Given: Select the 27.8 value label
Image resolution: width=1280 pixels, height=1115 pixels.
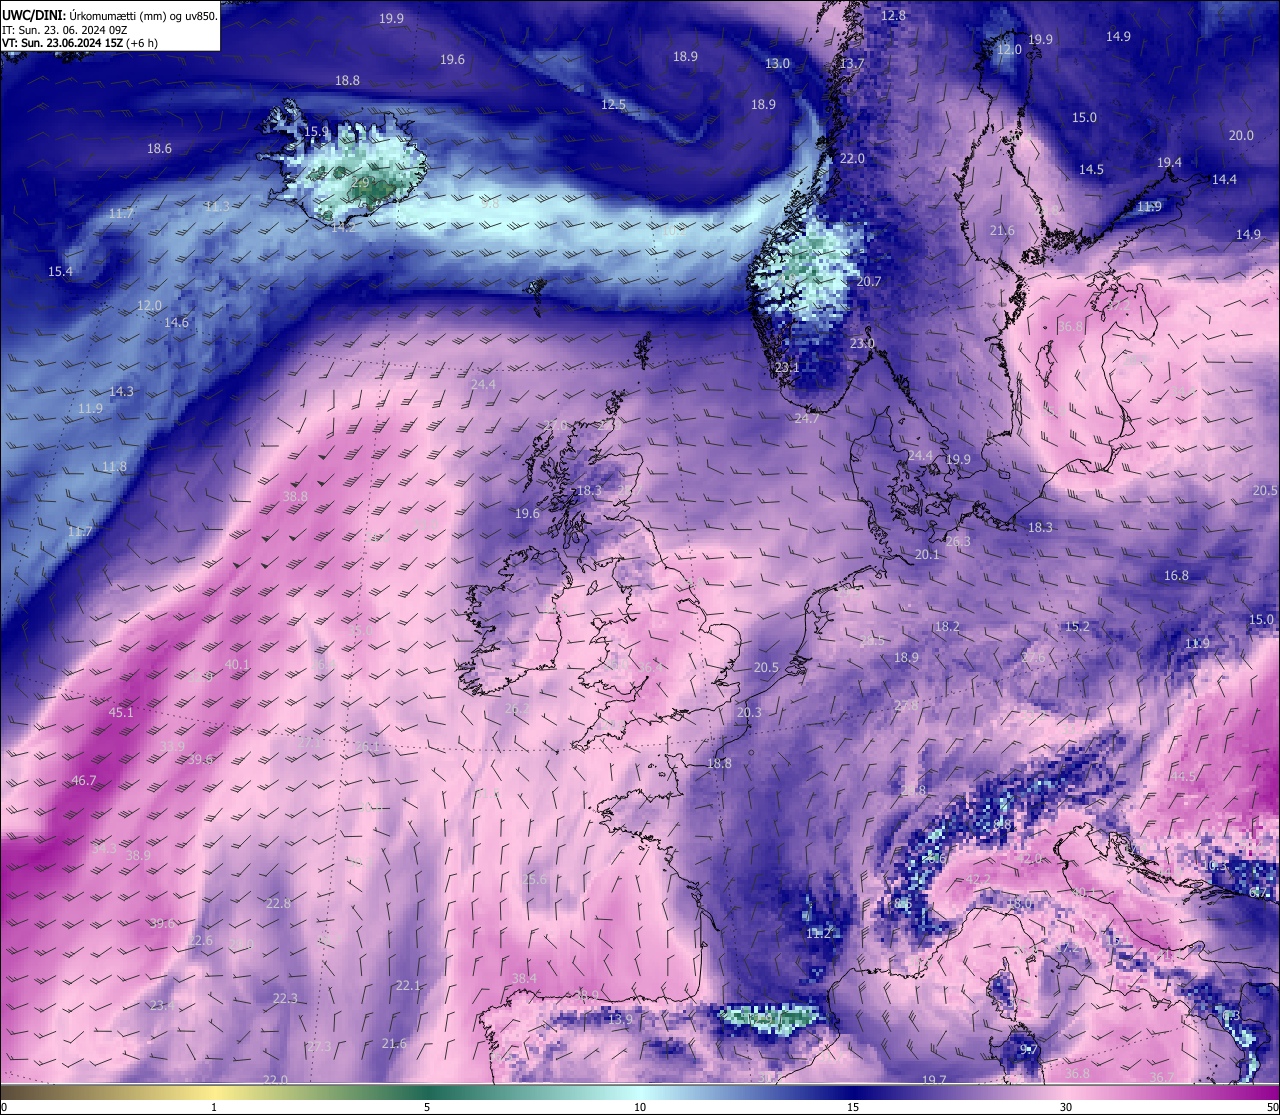Looking at the screenshot, I should tap(906, 706).
